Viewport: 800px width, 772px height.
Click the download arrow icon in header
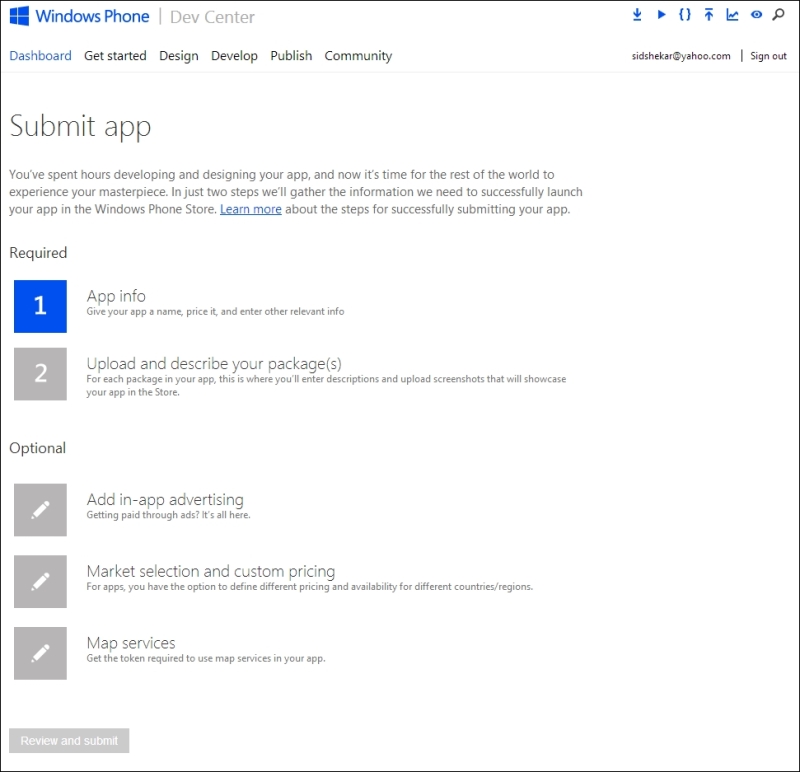point(637,15)
